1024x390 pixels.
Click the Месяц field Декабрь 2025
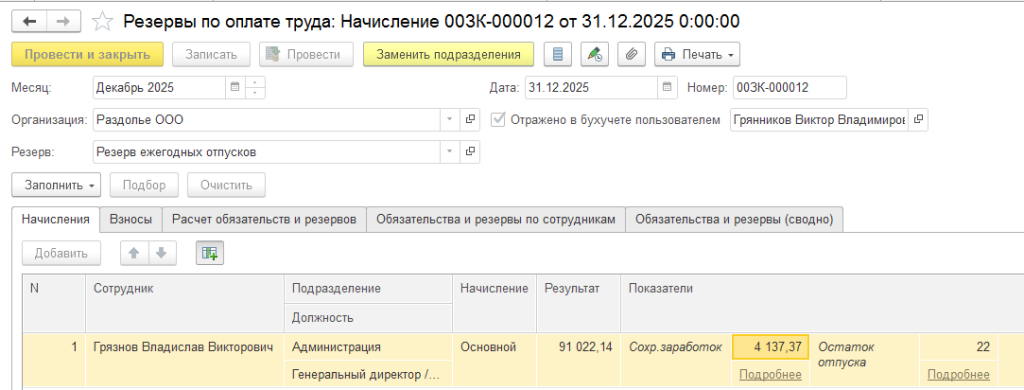pos(160,87)
